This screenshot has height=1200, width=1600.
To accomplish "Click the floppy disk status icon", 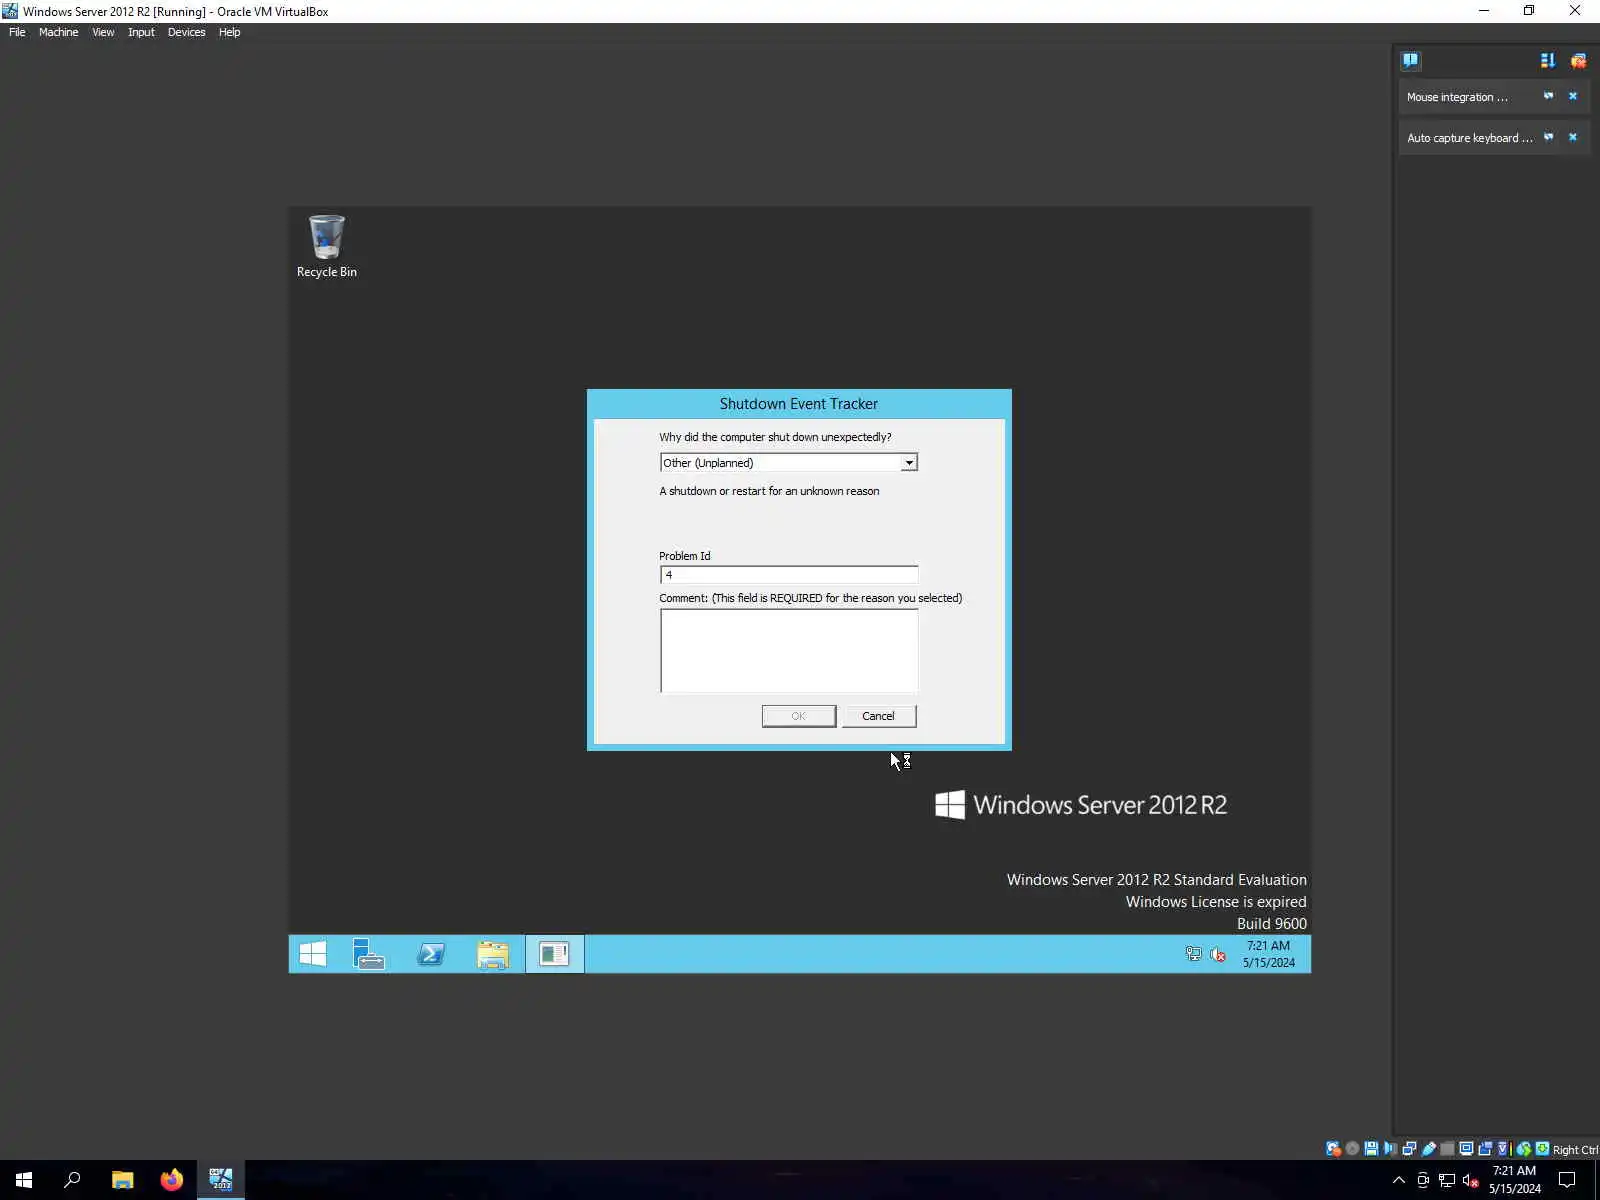I will [1371, 1149].
